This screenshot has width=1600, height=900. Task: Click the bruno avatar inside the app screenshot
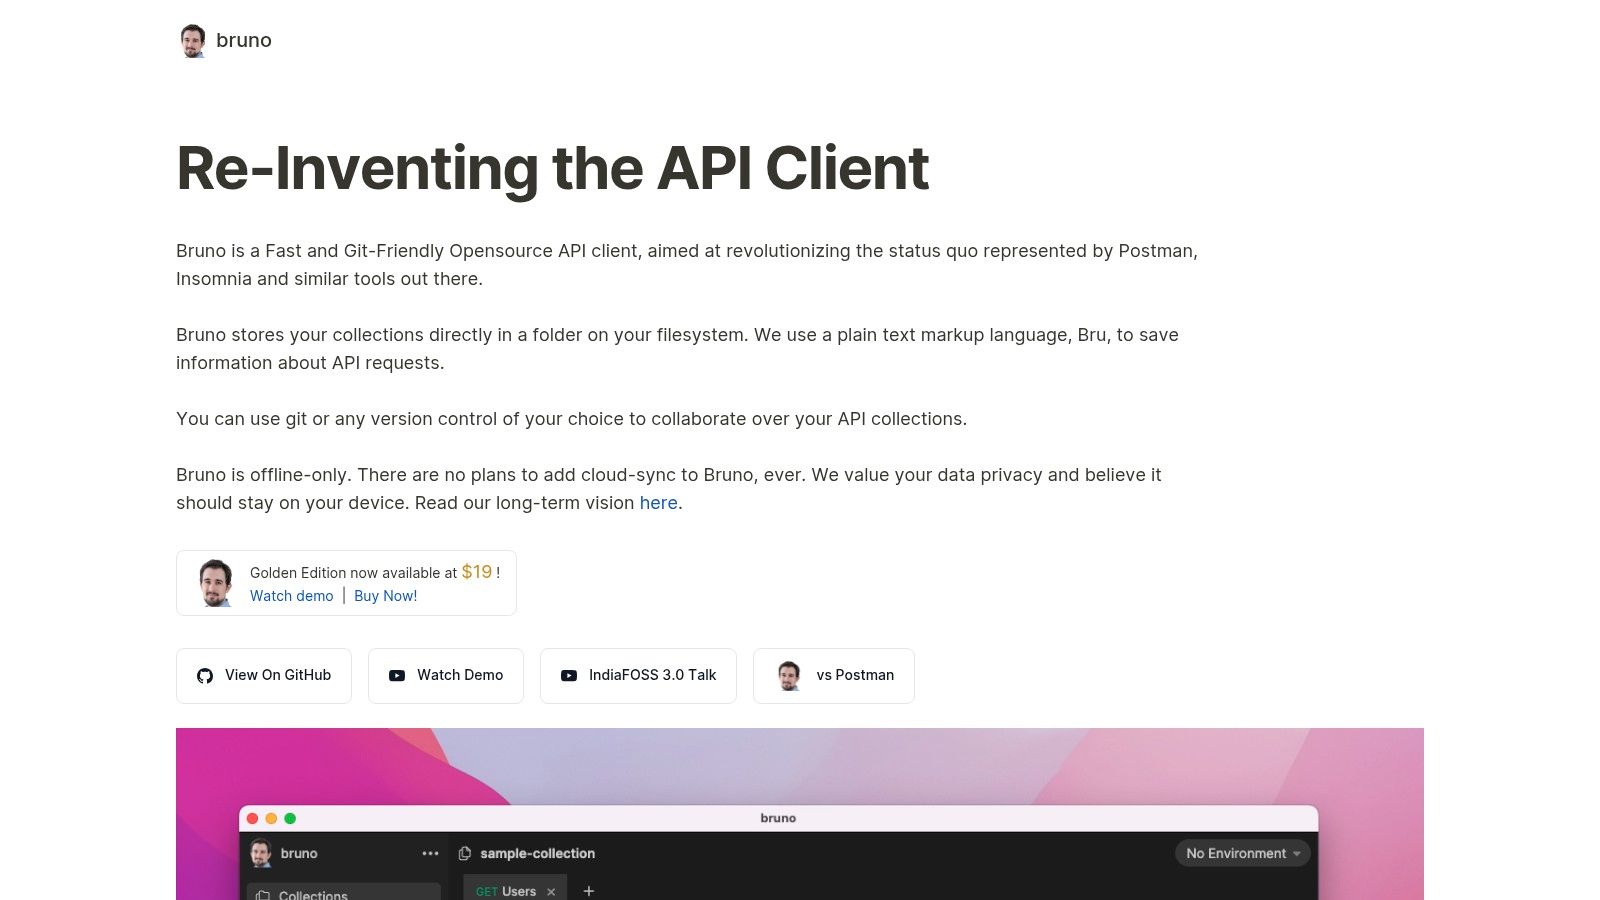[x=263, y=853]
